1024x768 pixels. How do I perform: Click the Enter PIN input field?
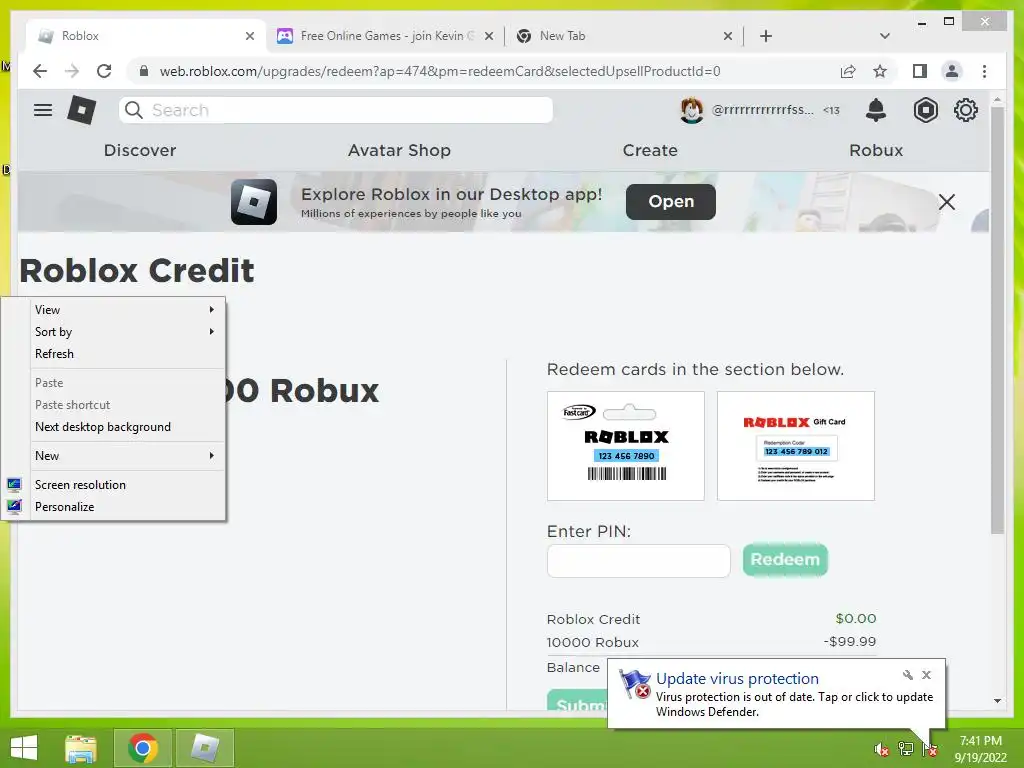click(638, 560)
